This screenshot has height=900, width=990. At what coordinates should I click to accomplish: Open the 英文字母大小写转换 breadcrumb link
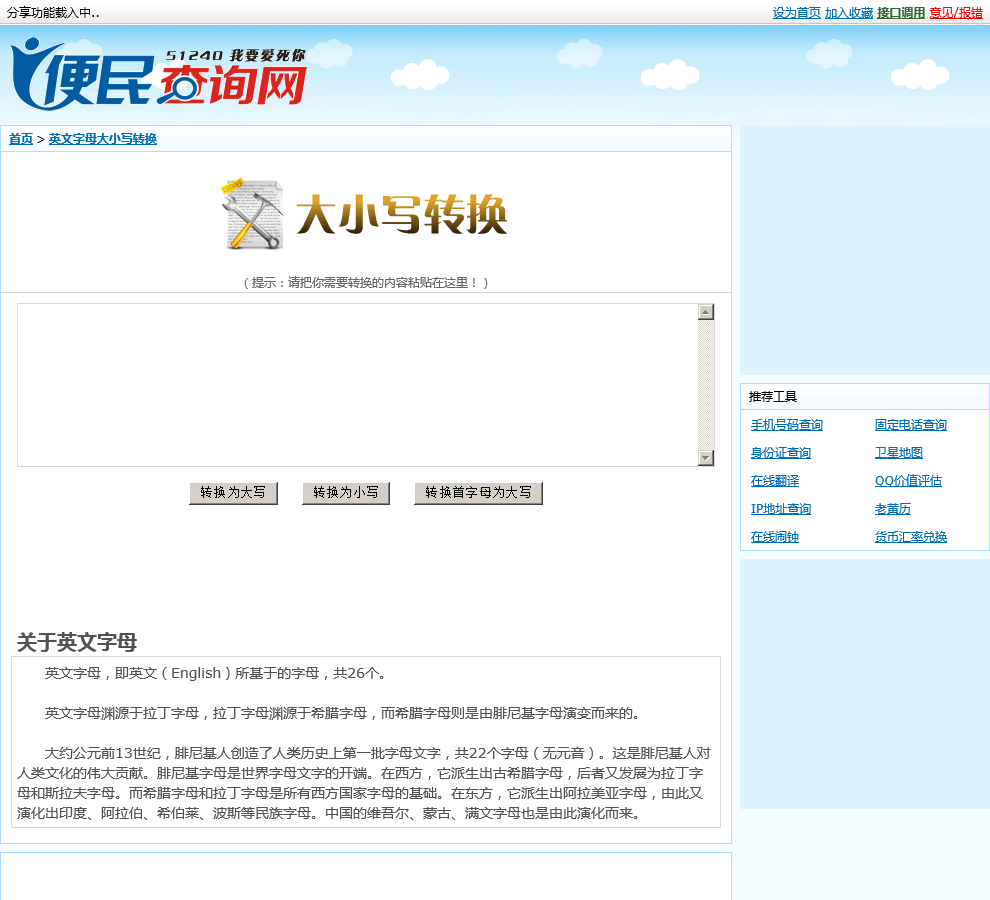click(103, 139)
